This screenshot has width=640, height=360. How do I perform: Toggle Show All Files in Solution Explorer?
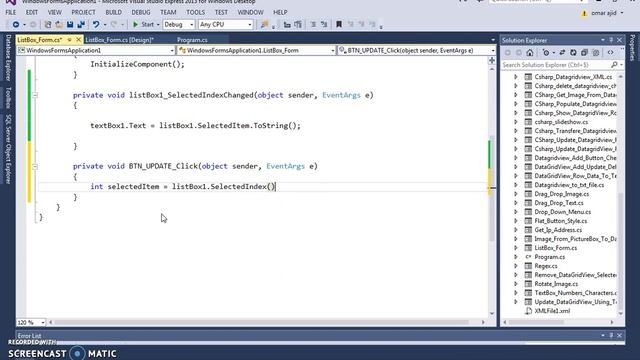(596, 53)
